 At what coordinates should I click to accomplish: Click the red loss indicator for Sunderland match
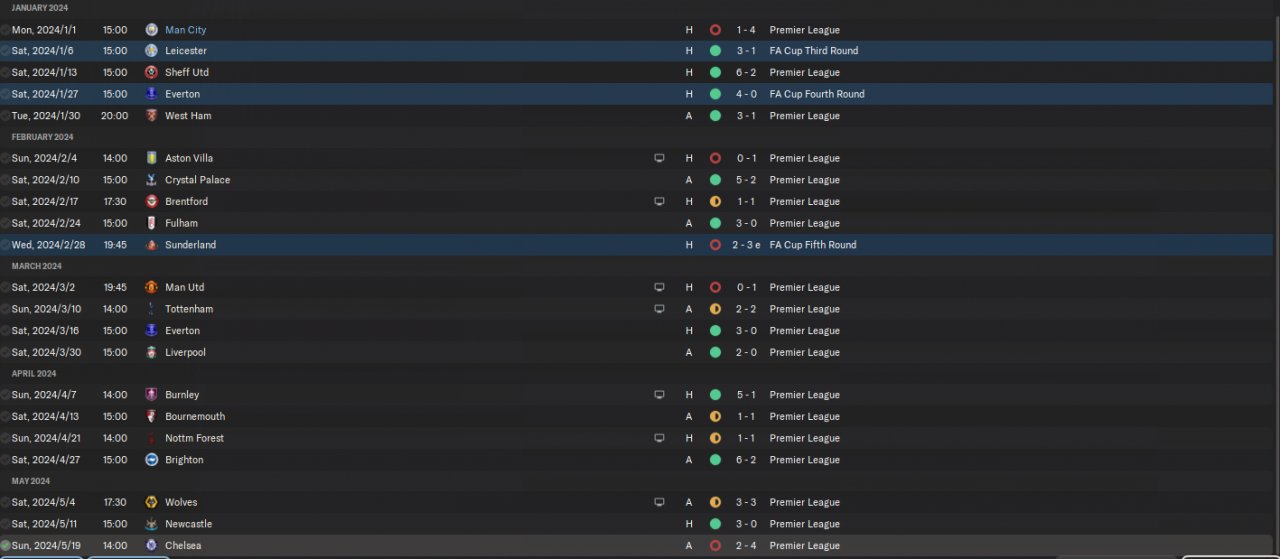715,245
